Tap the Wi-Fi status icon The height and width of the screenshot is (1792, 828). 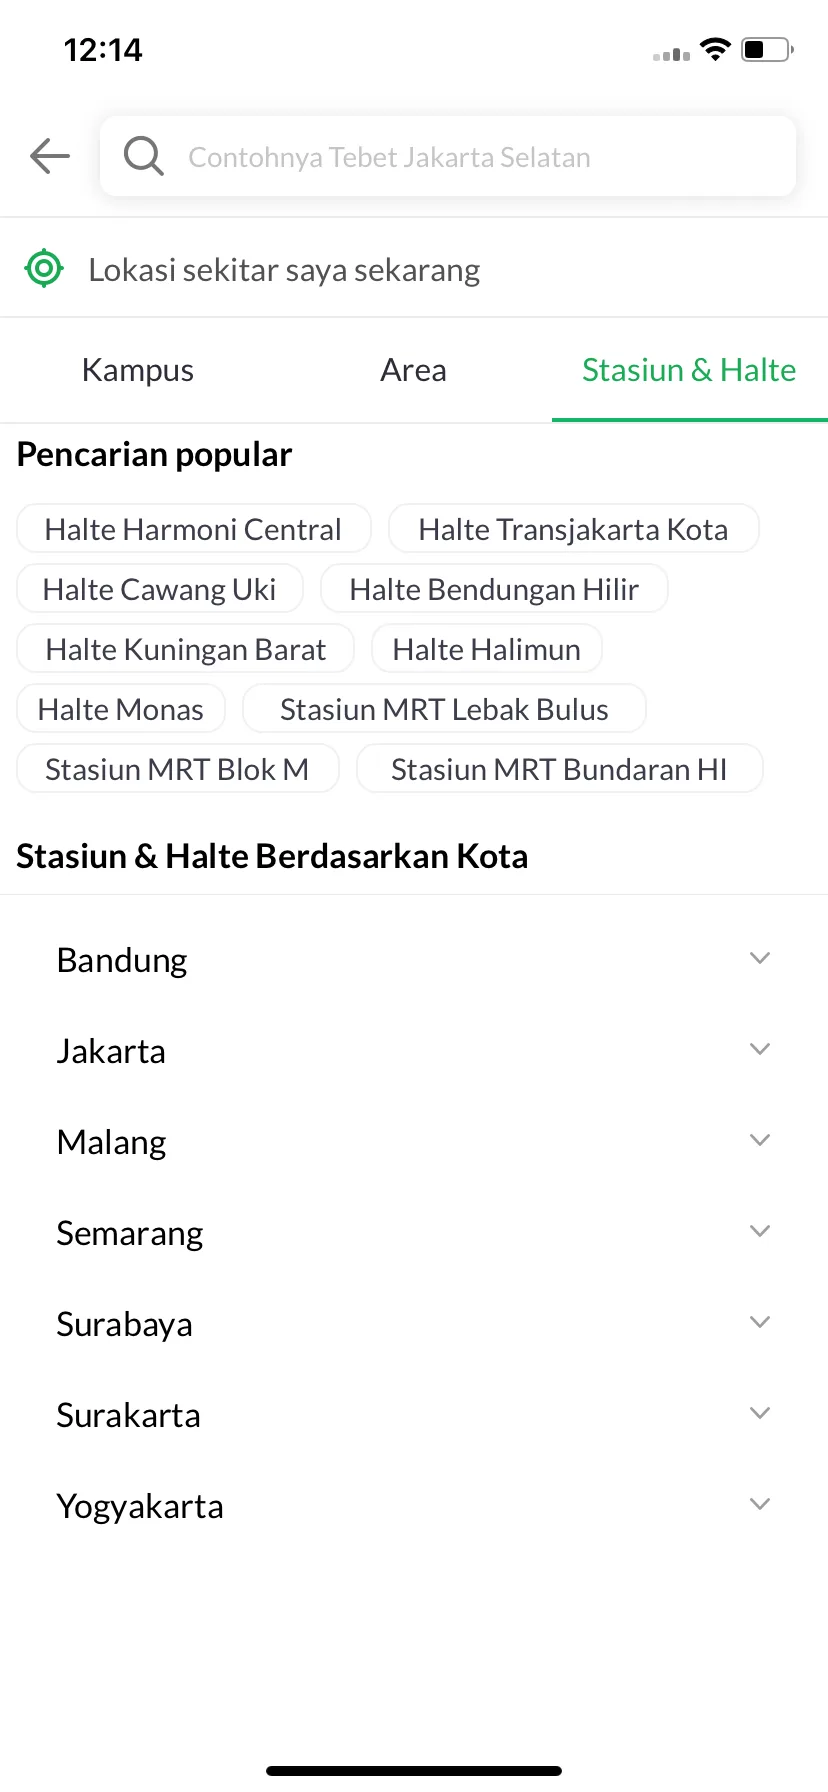tap(715, 49)
